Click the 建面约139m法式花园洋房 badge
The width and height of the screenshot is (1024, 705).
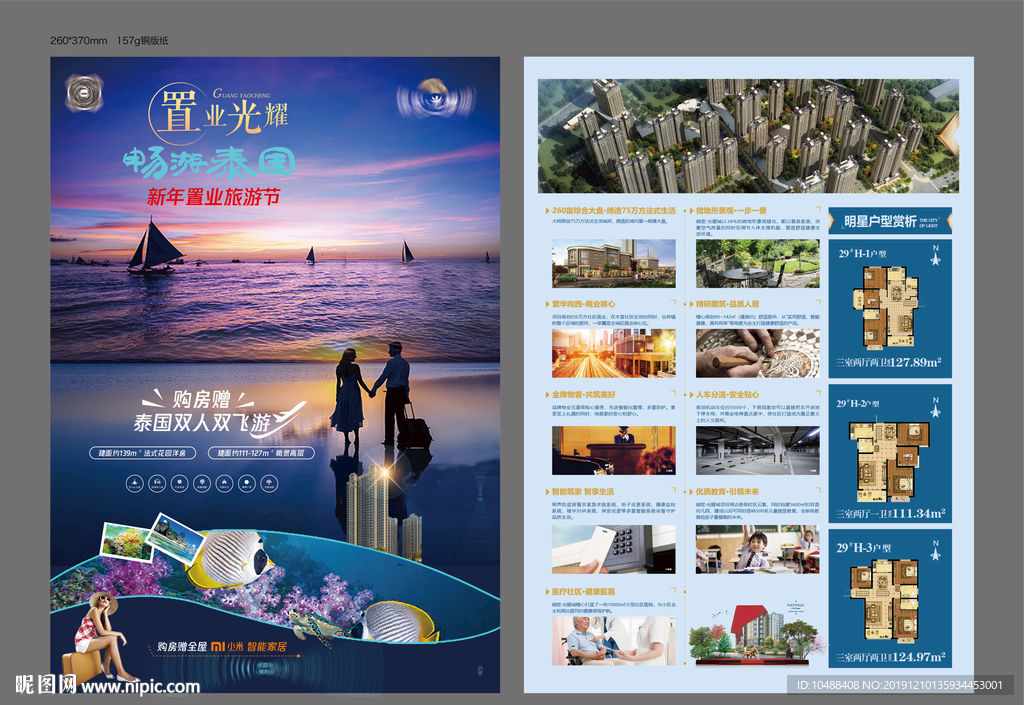(x=144, y=453)
